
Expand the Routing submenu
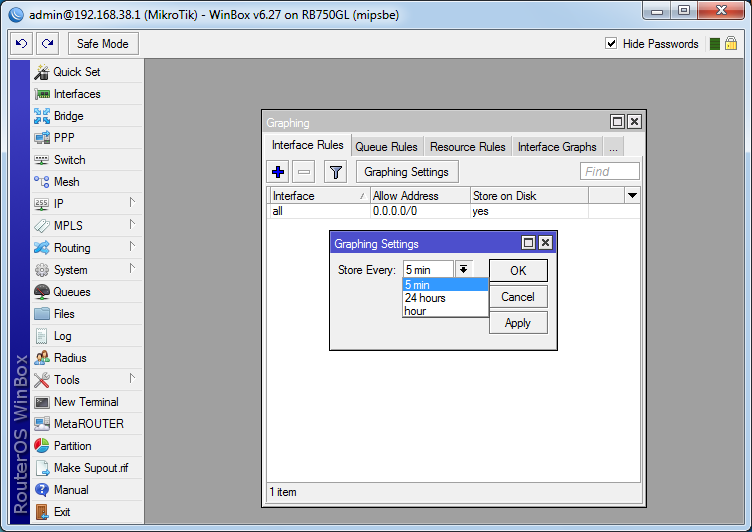click(x=132, y=247)
